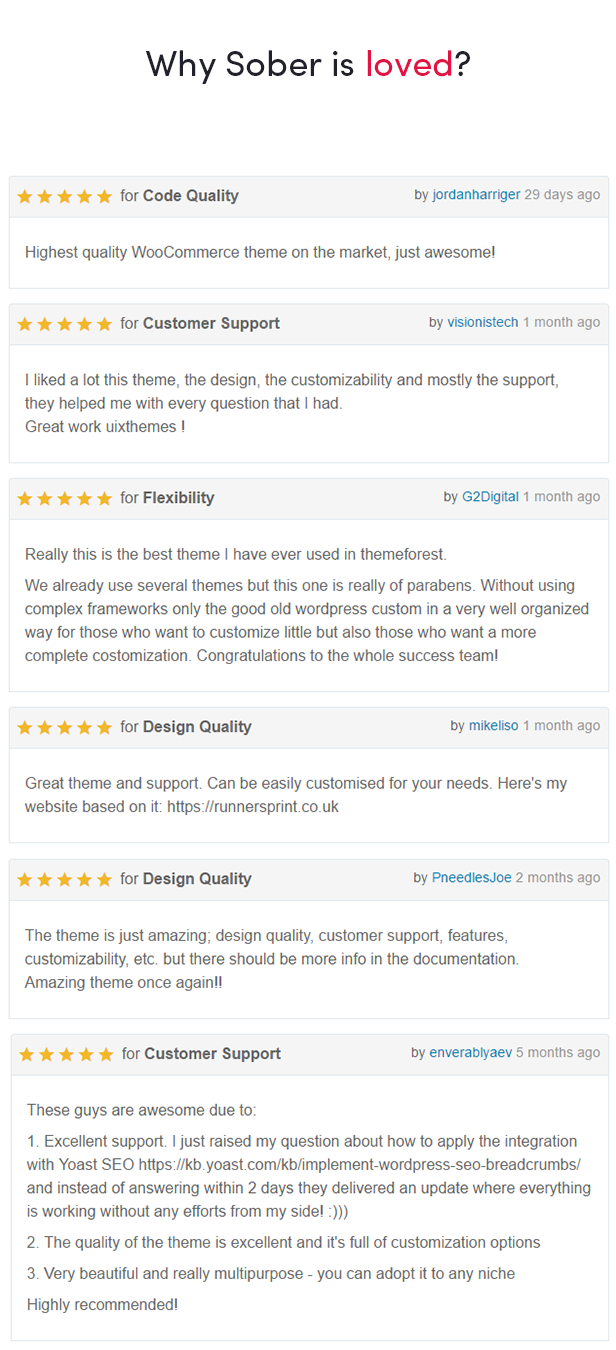This screenshot has width=616, height=1350.
Task: Click the Code Quality rating label
Action: pyautogui.click(x=191, y=196)
